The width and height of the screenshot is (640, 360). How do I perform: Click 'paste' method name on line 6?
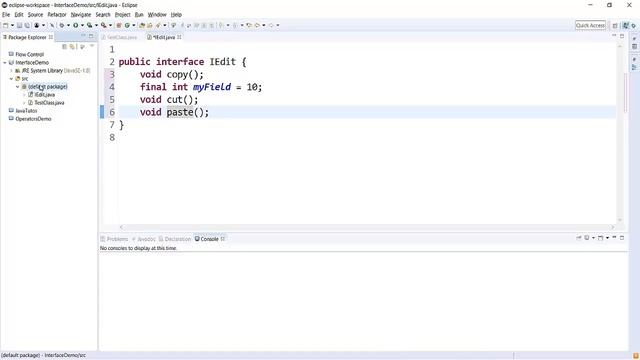[x=180, y=112]
